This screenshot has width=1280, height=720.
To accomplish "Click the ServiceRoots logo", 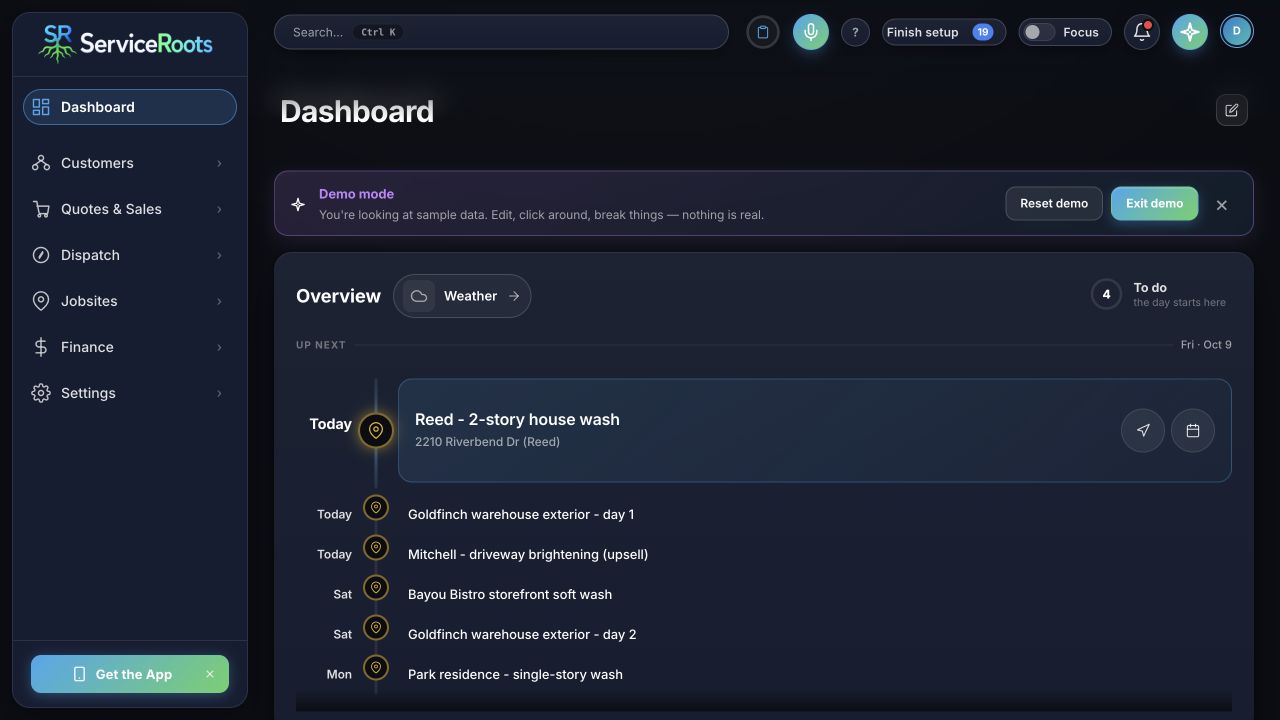I will 126,43.
